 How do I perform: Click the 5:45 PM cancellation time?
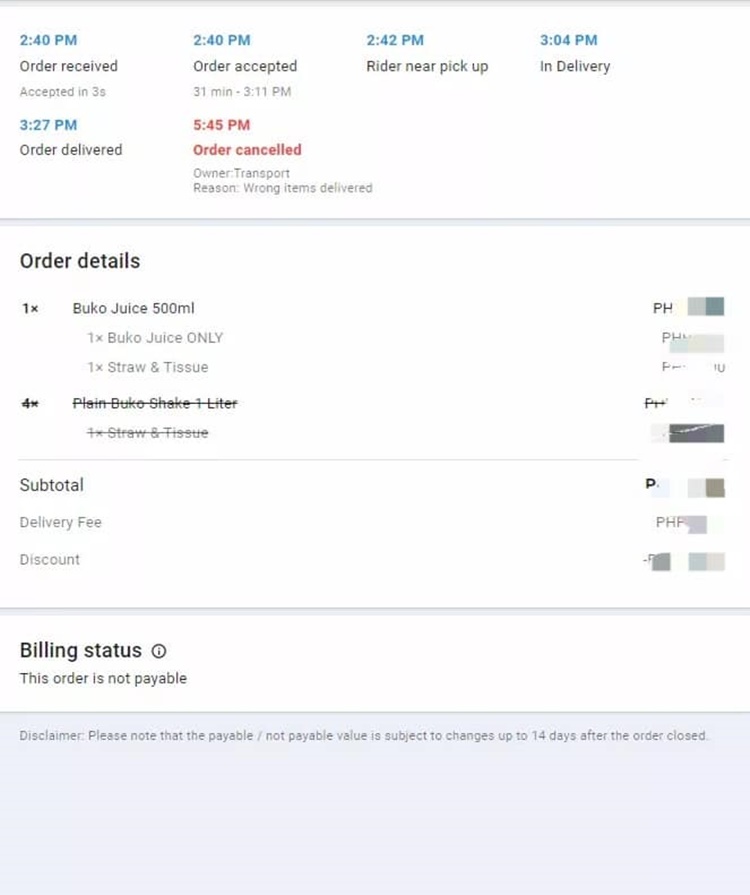221,125
